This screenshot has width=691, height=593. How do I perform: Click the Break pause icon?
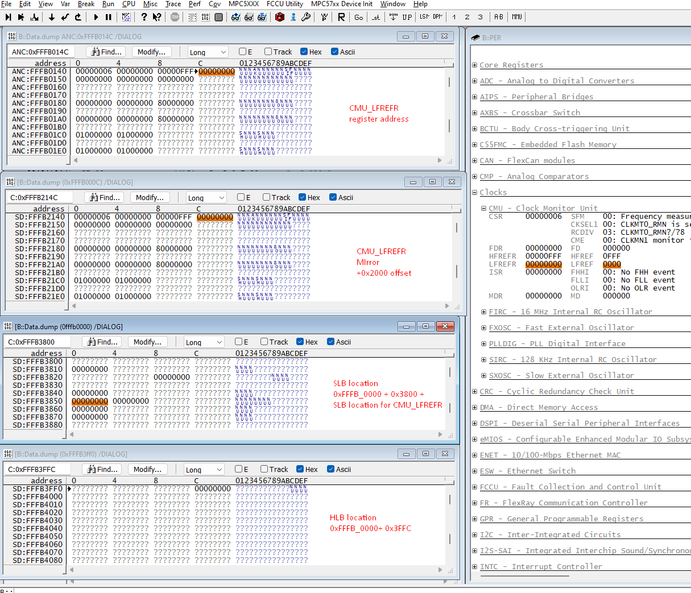(108, 17)
